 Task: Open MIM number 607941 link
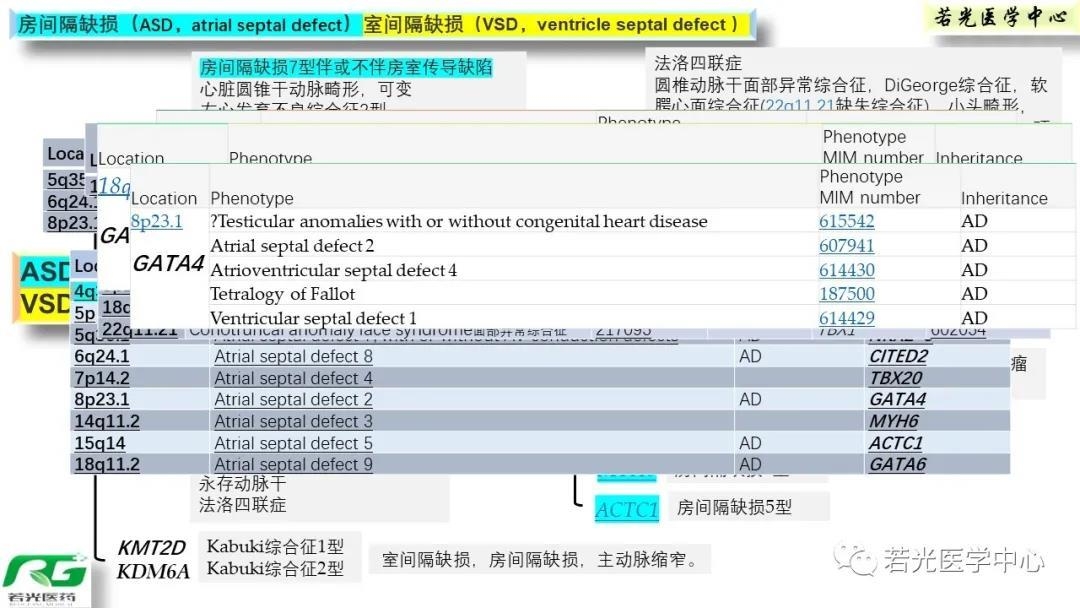tap(846, 246)
